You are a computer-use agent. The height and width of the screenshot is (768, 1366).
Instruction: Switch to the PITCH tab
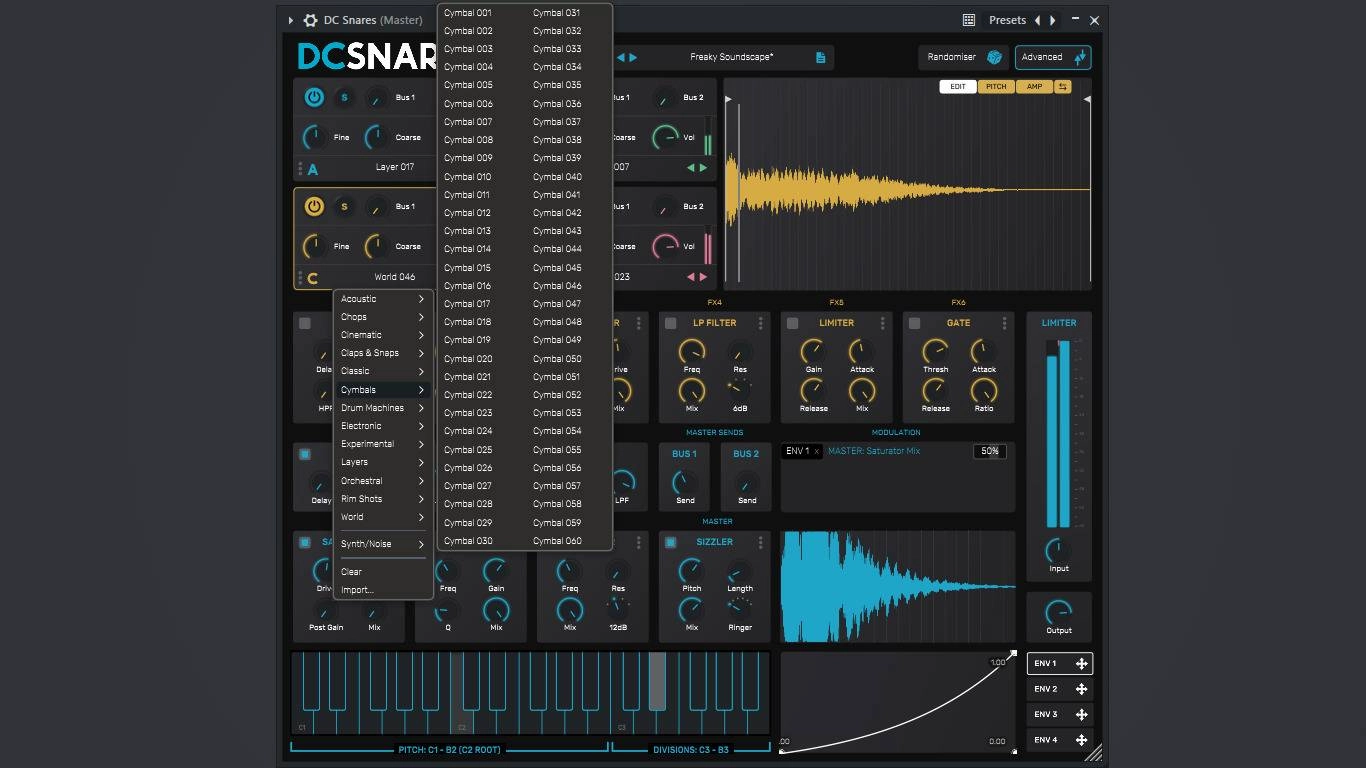pyautogui.click(x=996, y=87)
